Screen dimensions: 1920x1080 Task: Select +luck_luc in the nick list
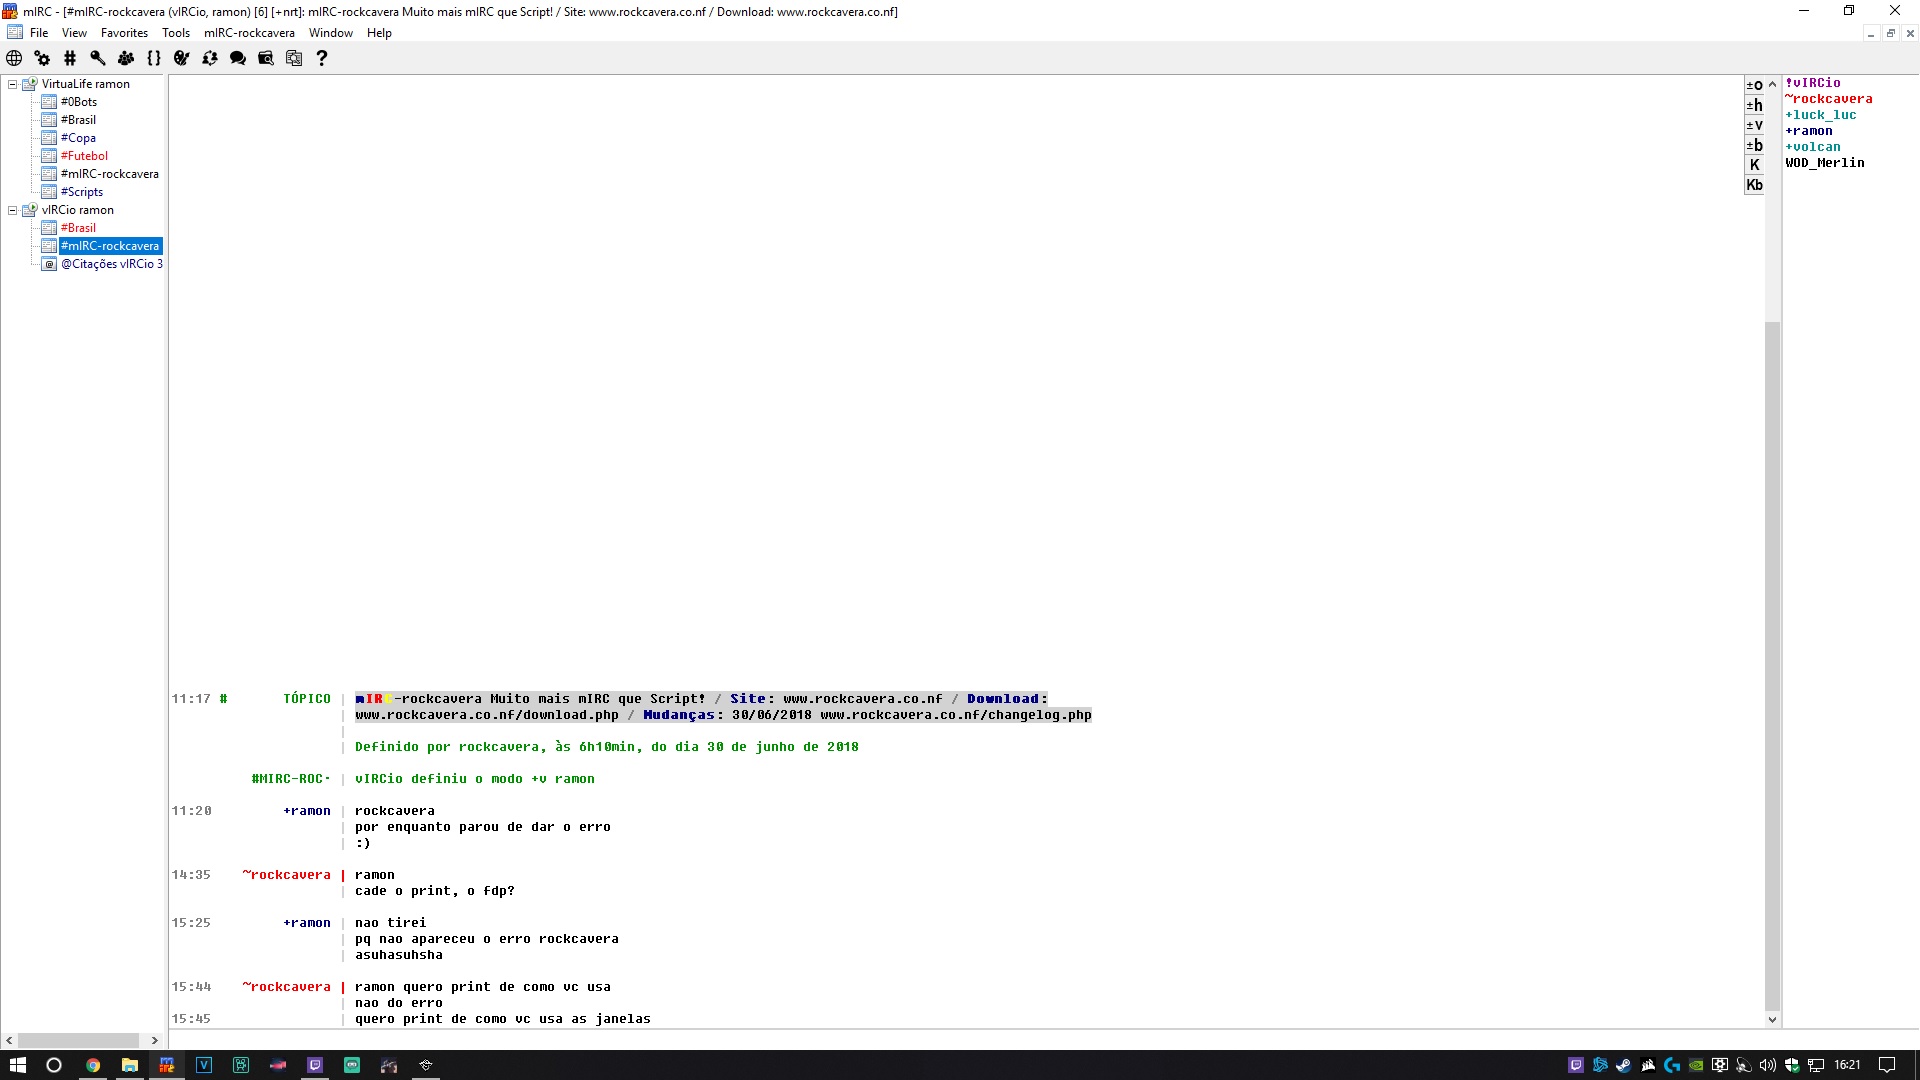point(1821,115)
